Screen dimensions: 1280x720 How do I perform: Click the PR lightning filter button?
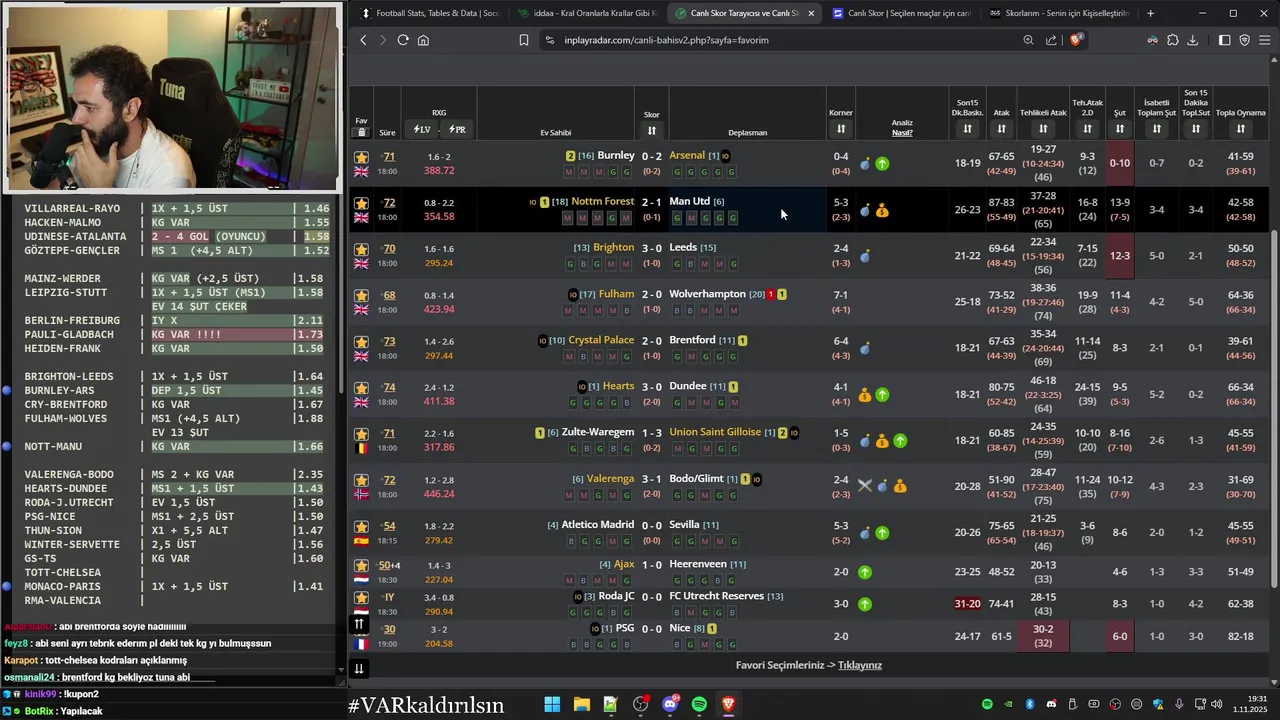click(x=457, y=130)
